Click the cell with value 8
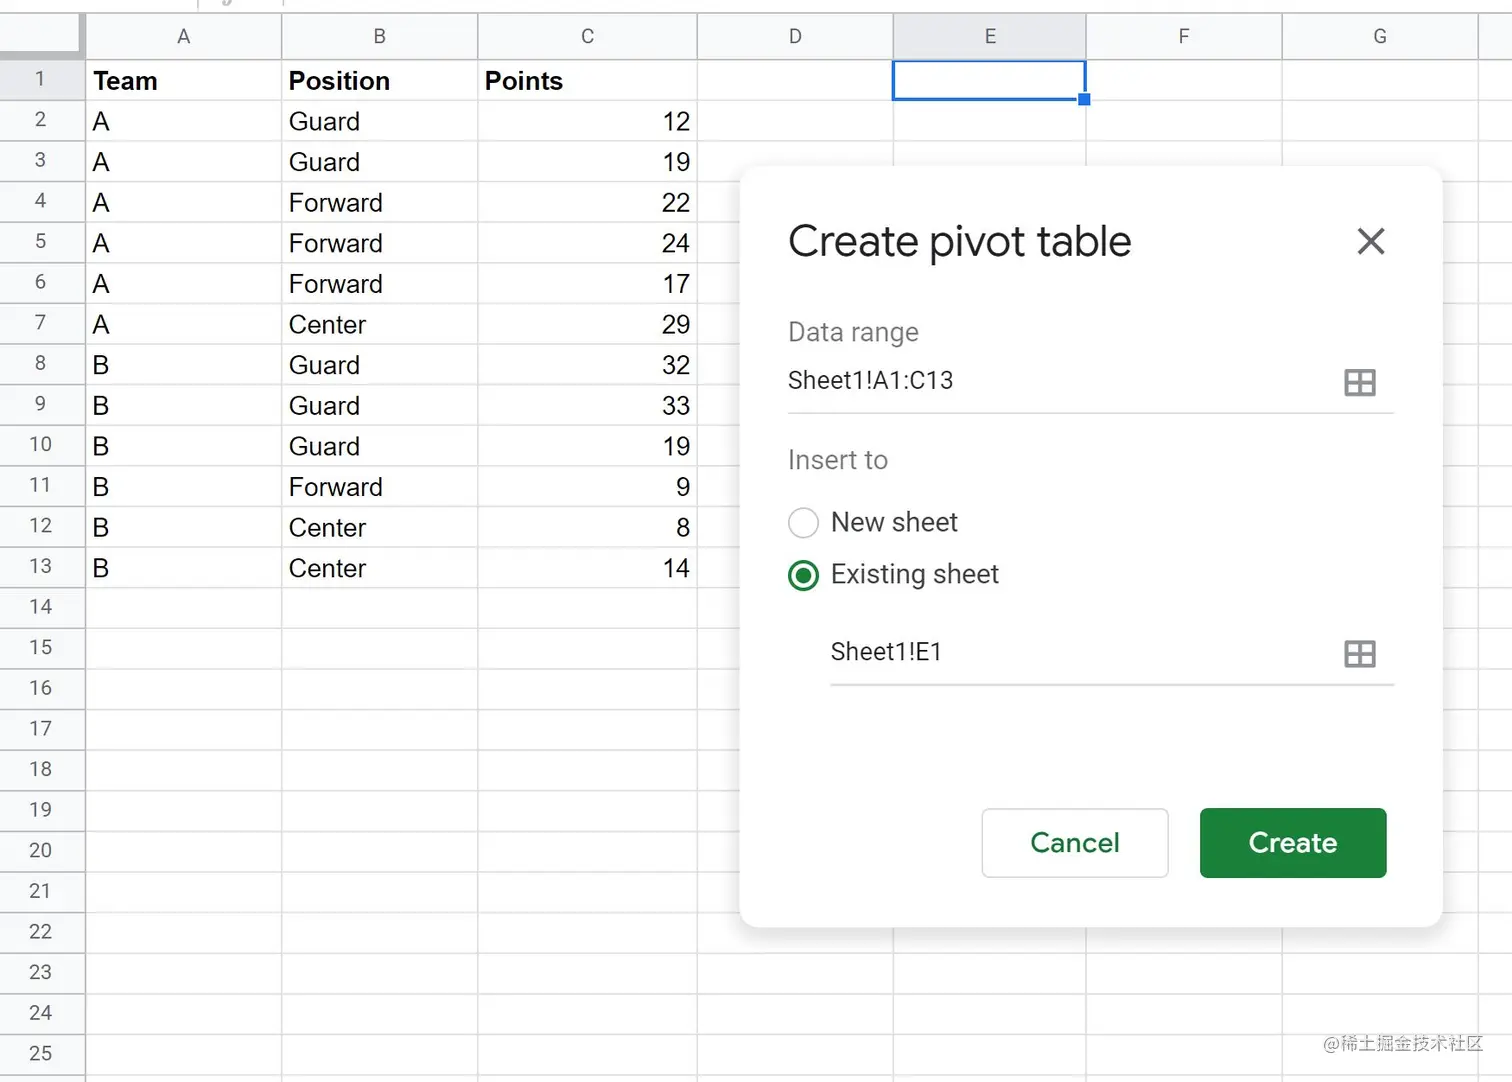This screenshot has height=1082, width=1512. click(587, 527)
